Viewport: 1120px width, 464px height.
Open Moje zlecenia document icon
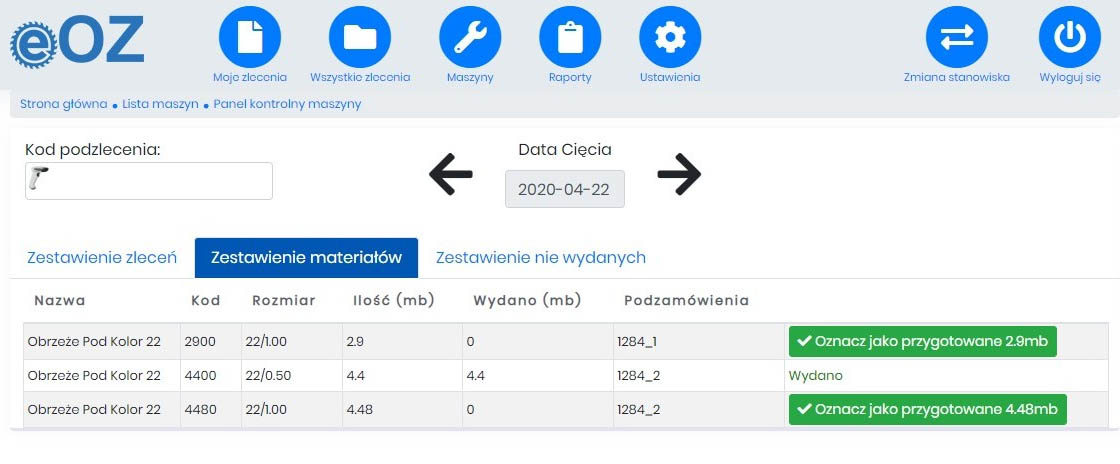(250, 37)
